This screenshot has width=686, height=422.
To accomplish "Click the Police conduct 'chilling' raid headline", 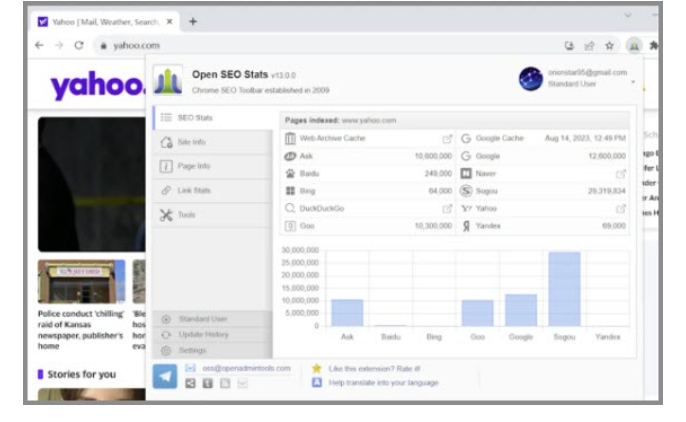I will click(x=81, y=330).
